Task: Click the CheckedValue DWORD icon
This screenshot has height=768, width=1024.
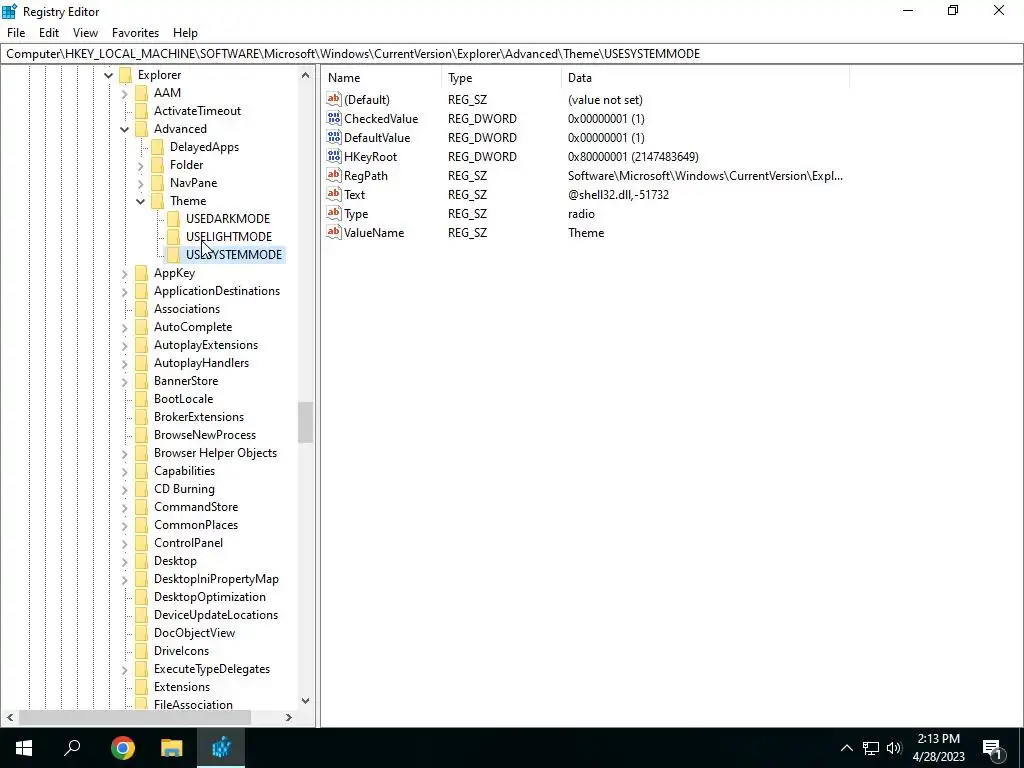Action: pos(334,118)
